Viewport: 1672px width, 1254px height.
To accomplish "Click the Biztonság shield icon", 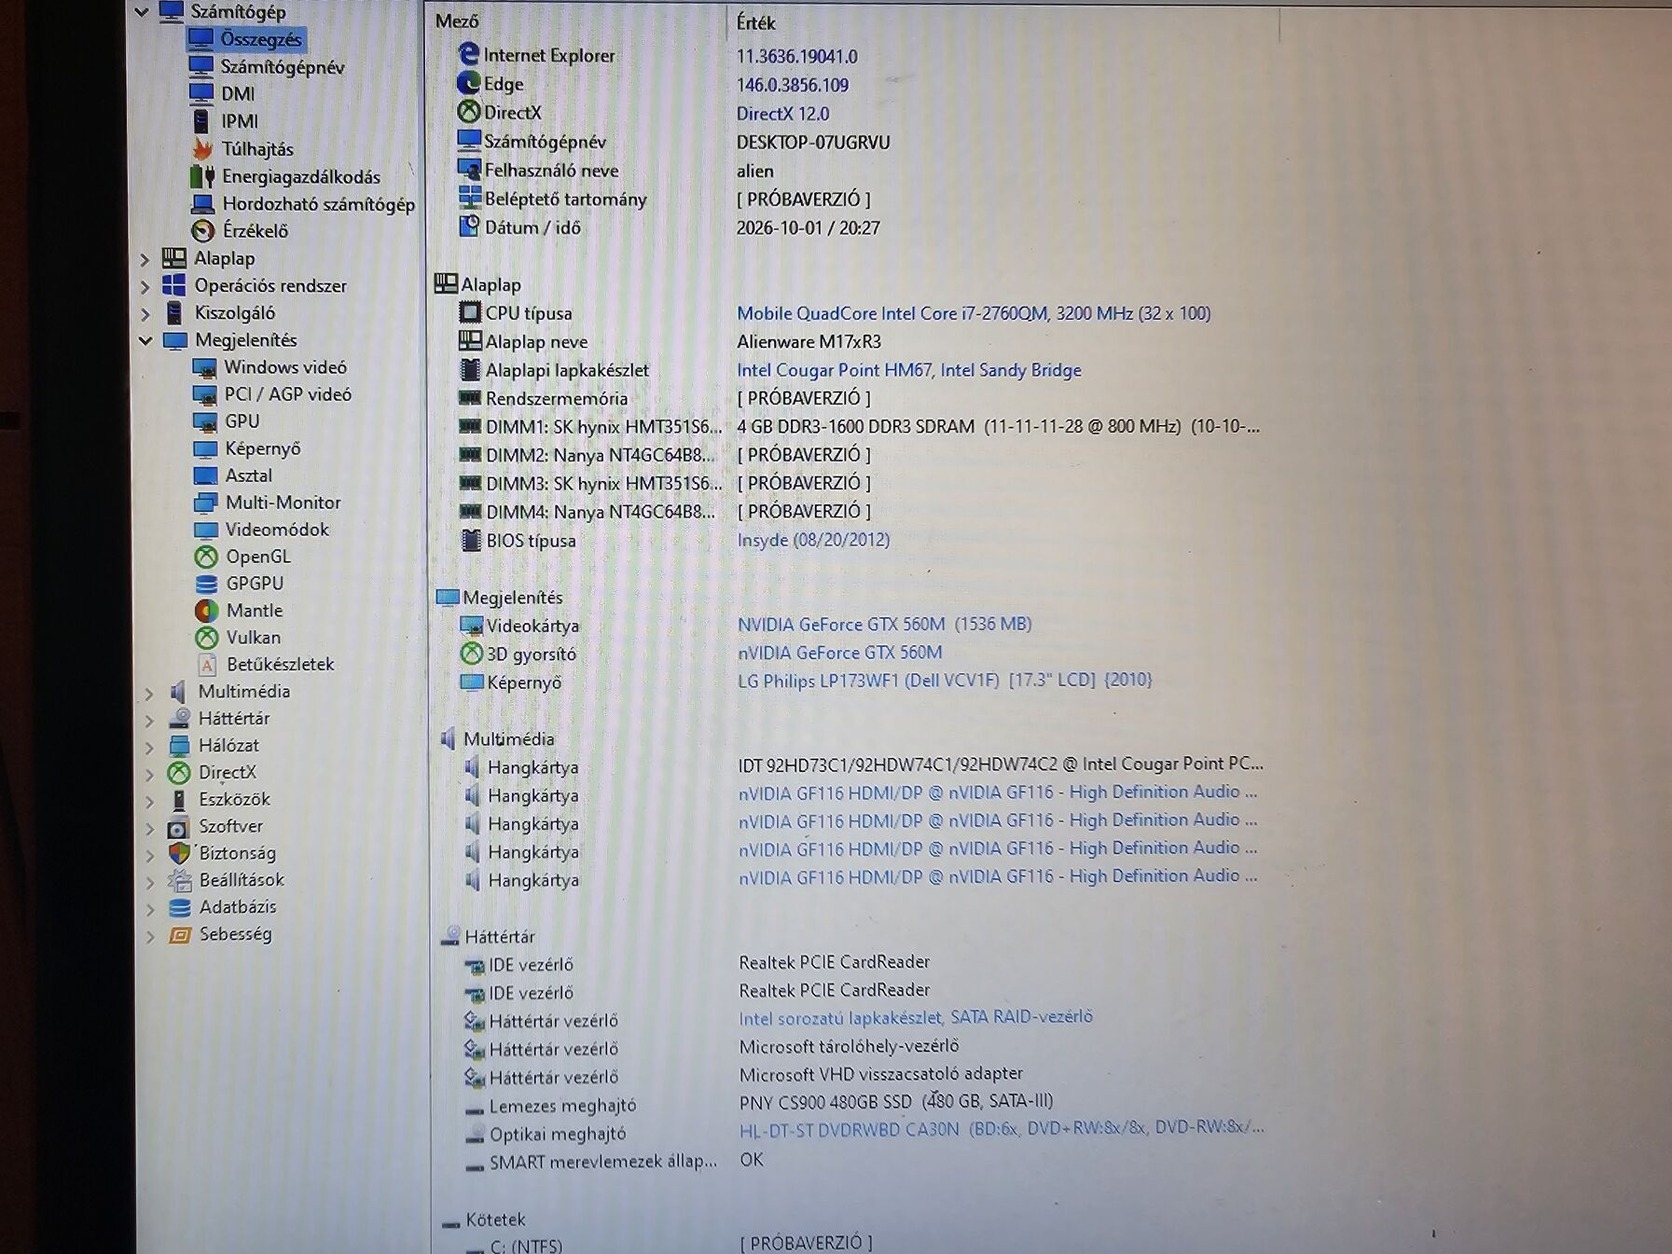I will [179, 853].
